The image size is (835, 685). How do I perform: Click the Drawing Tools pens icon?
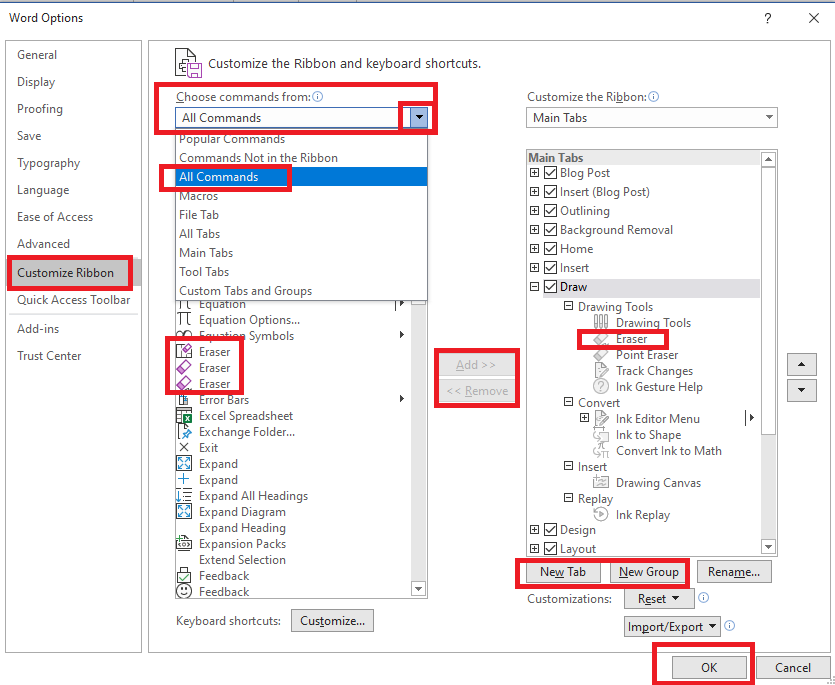pos(601,322)
